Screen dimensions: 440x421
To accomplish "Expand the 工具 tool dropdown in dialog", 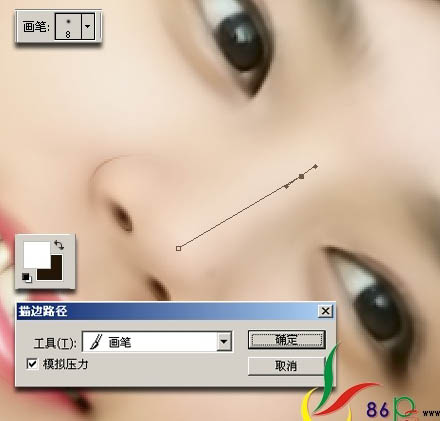I will 224,341.
